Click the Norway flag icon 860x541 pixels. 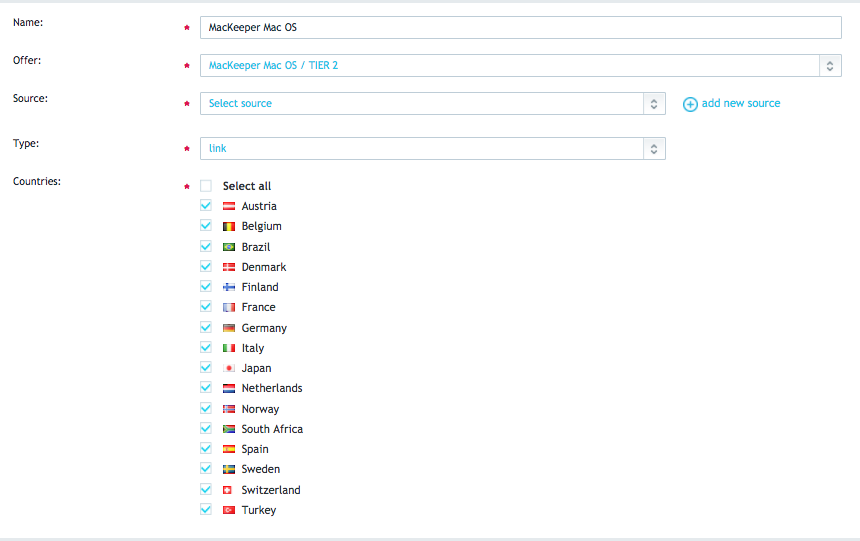tap(229, 409)
